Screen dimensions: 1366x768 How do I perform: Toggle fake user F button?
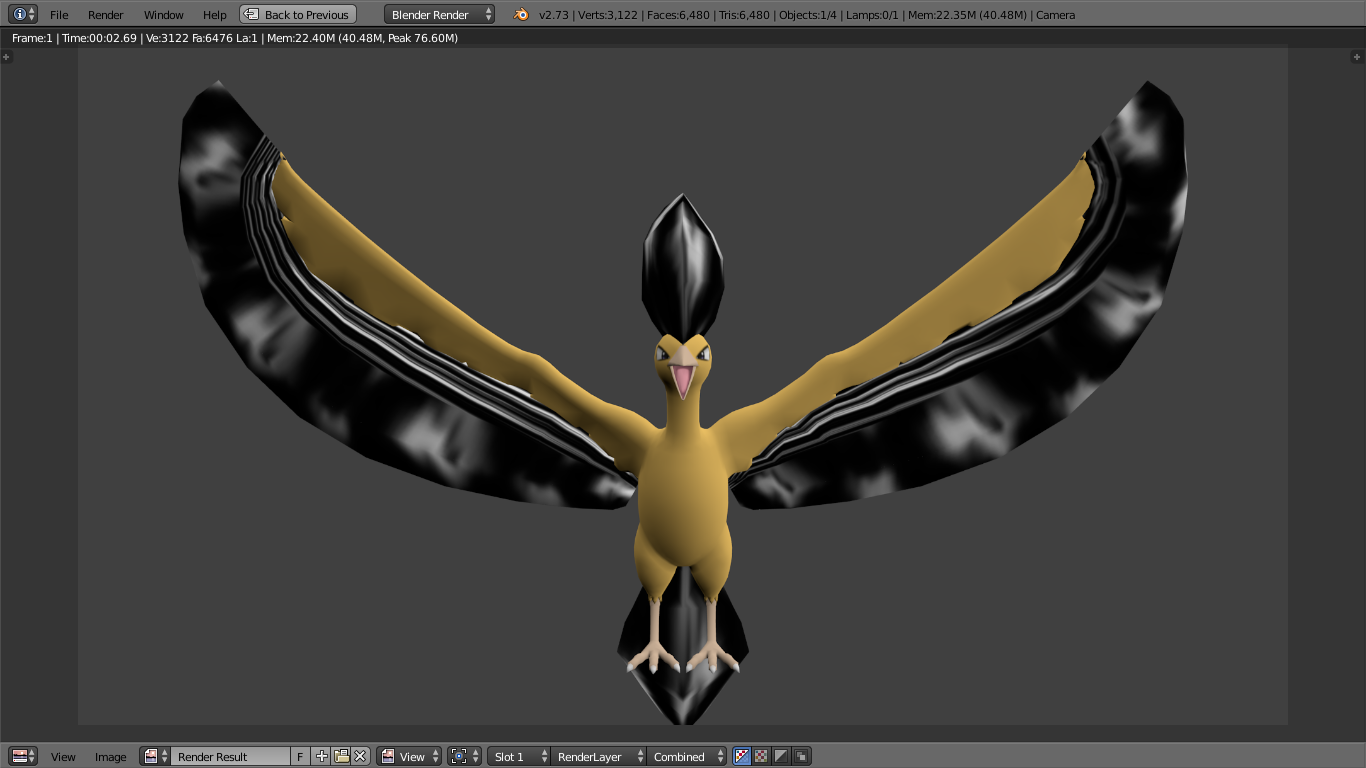coord(300,756)
